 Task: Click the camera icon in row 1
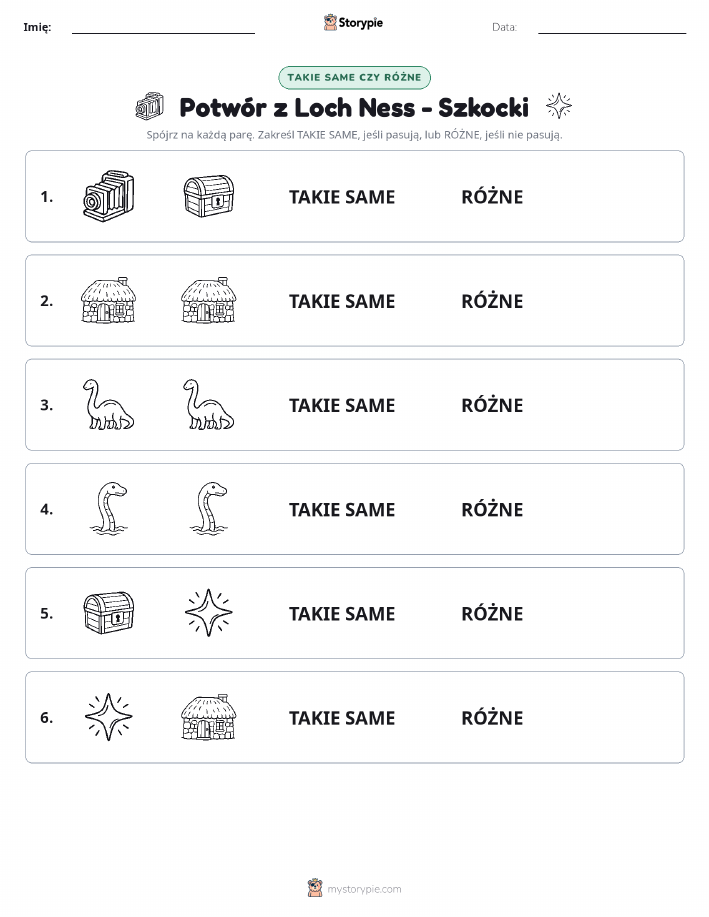[108, 196]
